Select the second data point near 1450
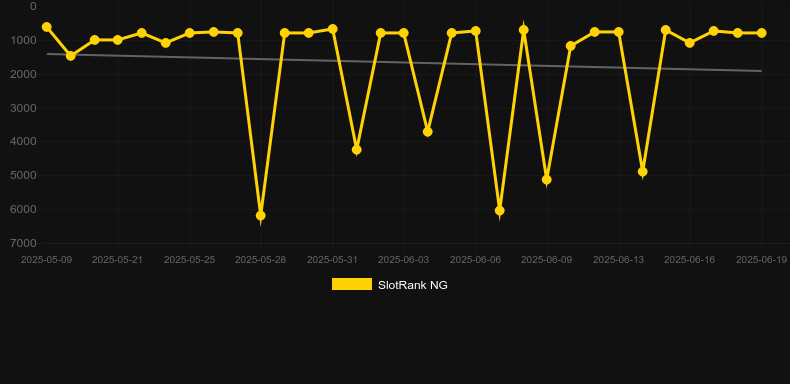Screen dimensions: 790x384 coord(71,55)
